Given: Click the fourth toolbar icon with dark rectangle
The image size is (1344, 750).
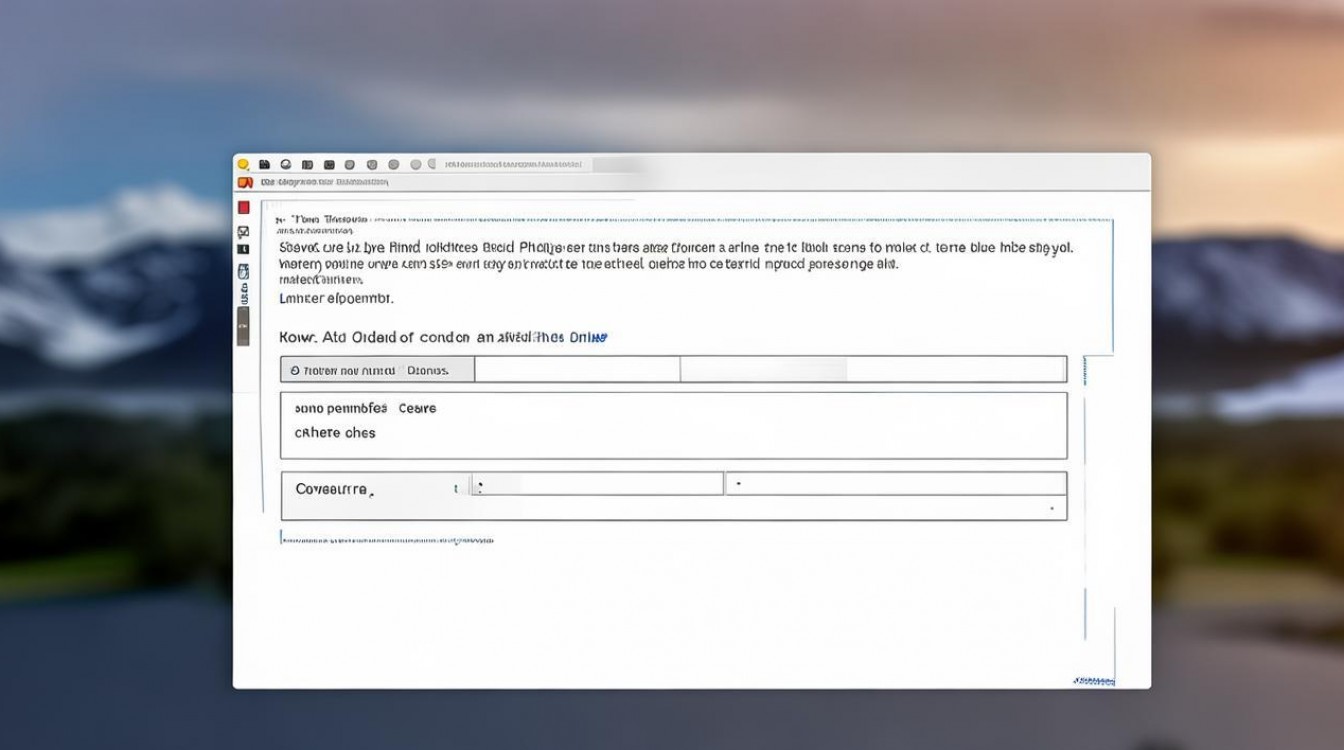Looking at the screenshot, I should point(307,164).
